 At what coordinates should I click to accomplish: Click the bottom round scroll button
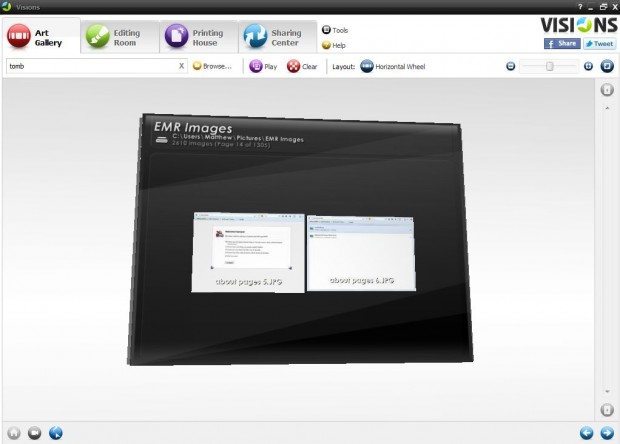click(x=607, y=409)
